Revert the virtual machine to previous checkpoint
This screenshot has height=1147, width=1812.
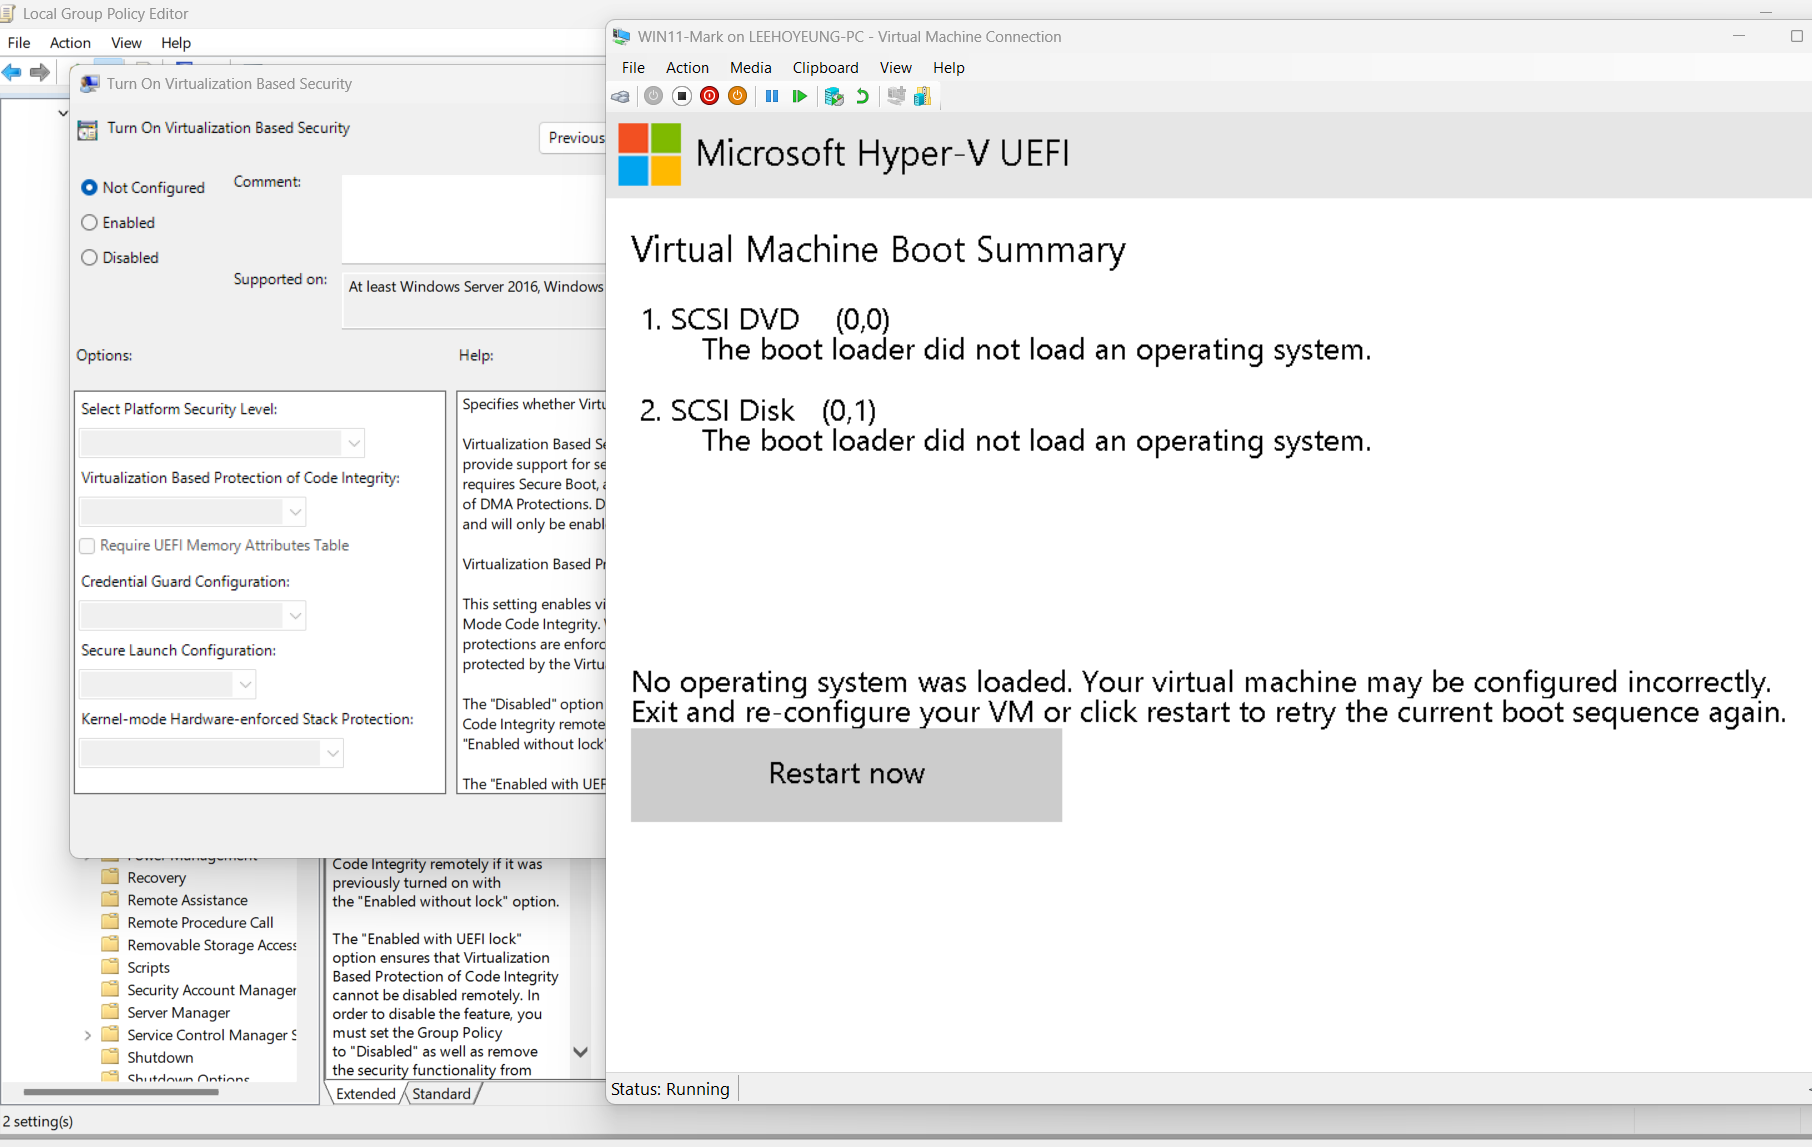pyautogui.click(x=862, y=96)
